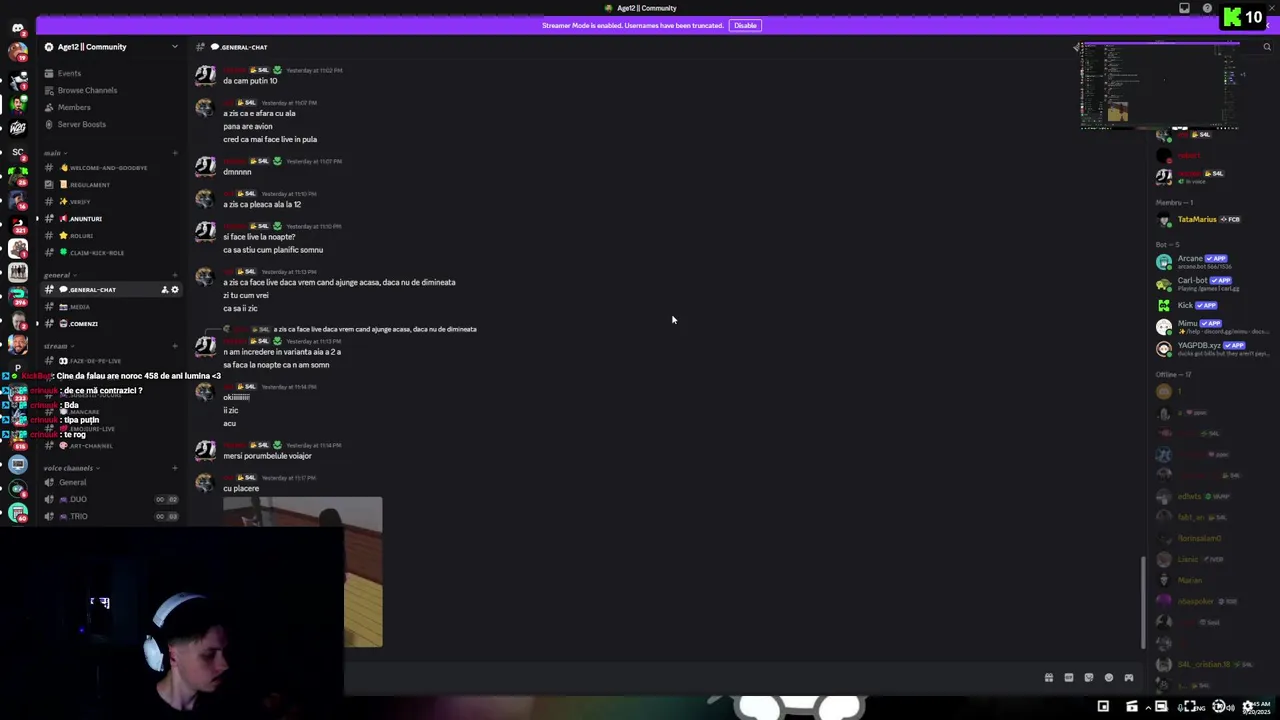Open the welcome-and-goodbye channel
Viewport: 1280px width, 720px height.
tap(110, 168)
